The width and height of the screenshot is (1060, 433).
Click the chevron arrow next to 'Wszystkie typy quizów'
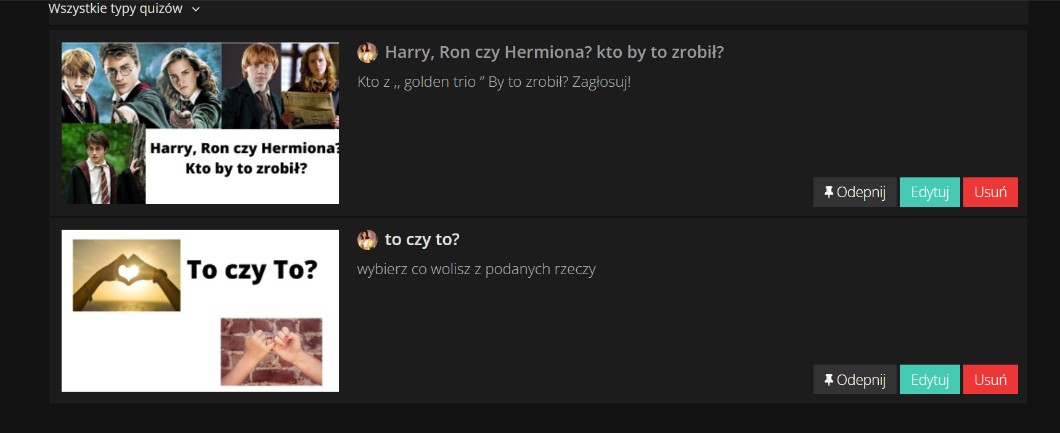coord(196,9)
